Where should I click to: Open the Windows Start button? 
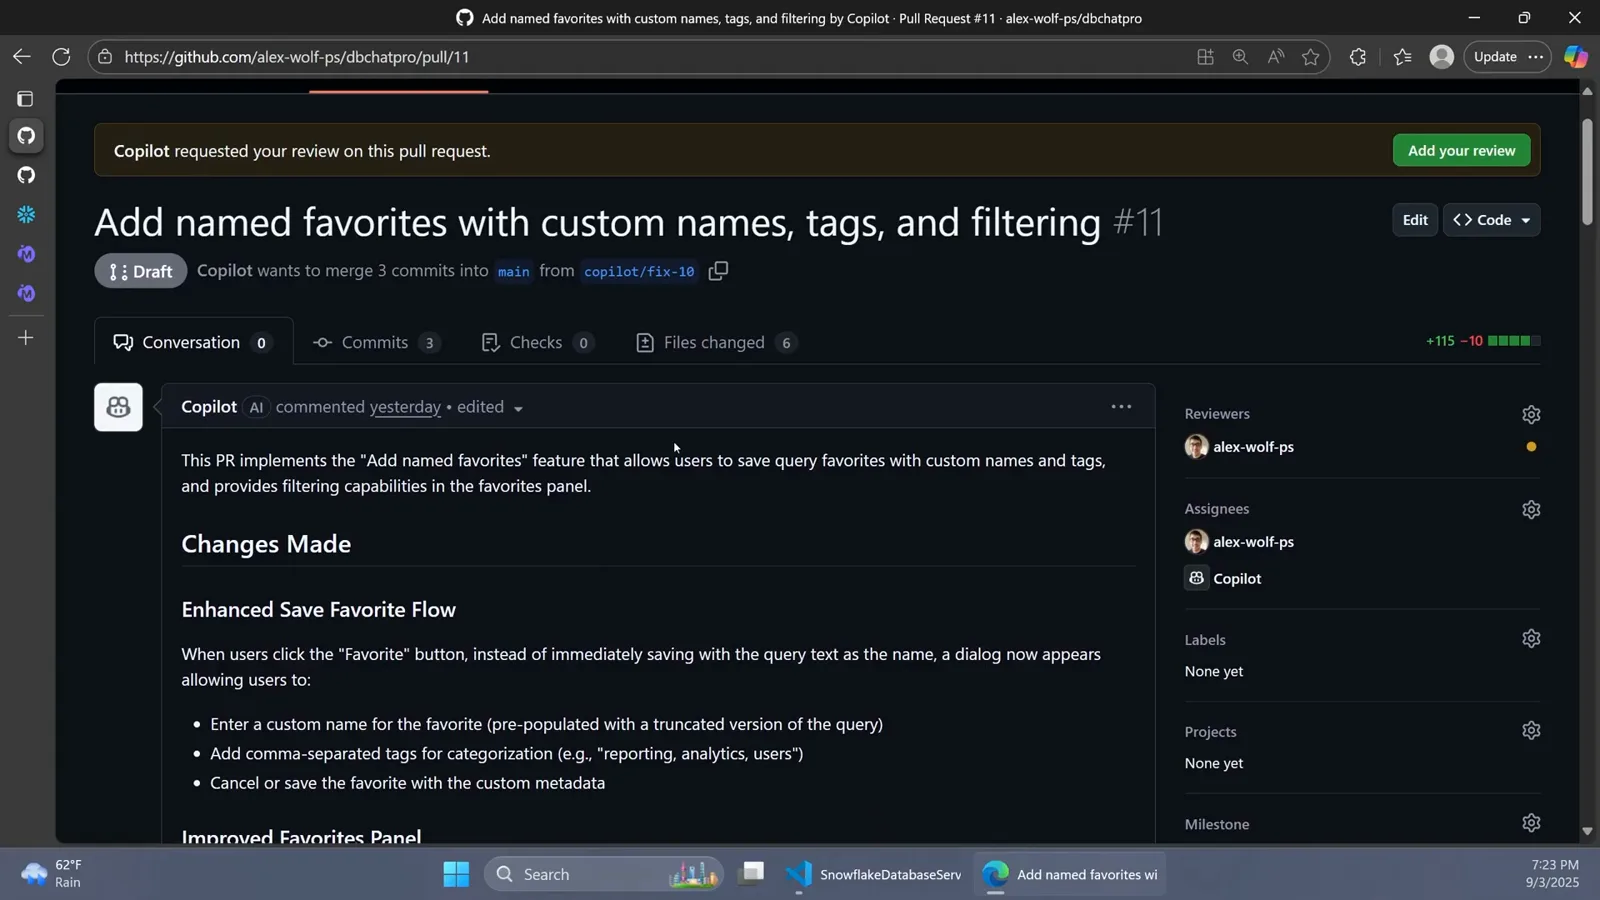tap(456, 874)
